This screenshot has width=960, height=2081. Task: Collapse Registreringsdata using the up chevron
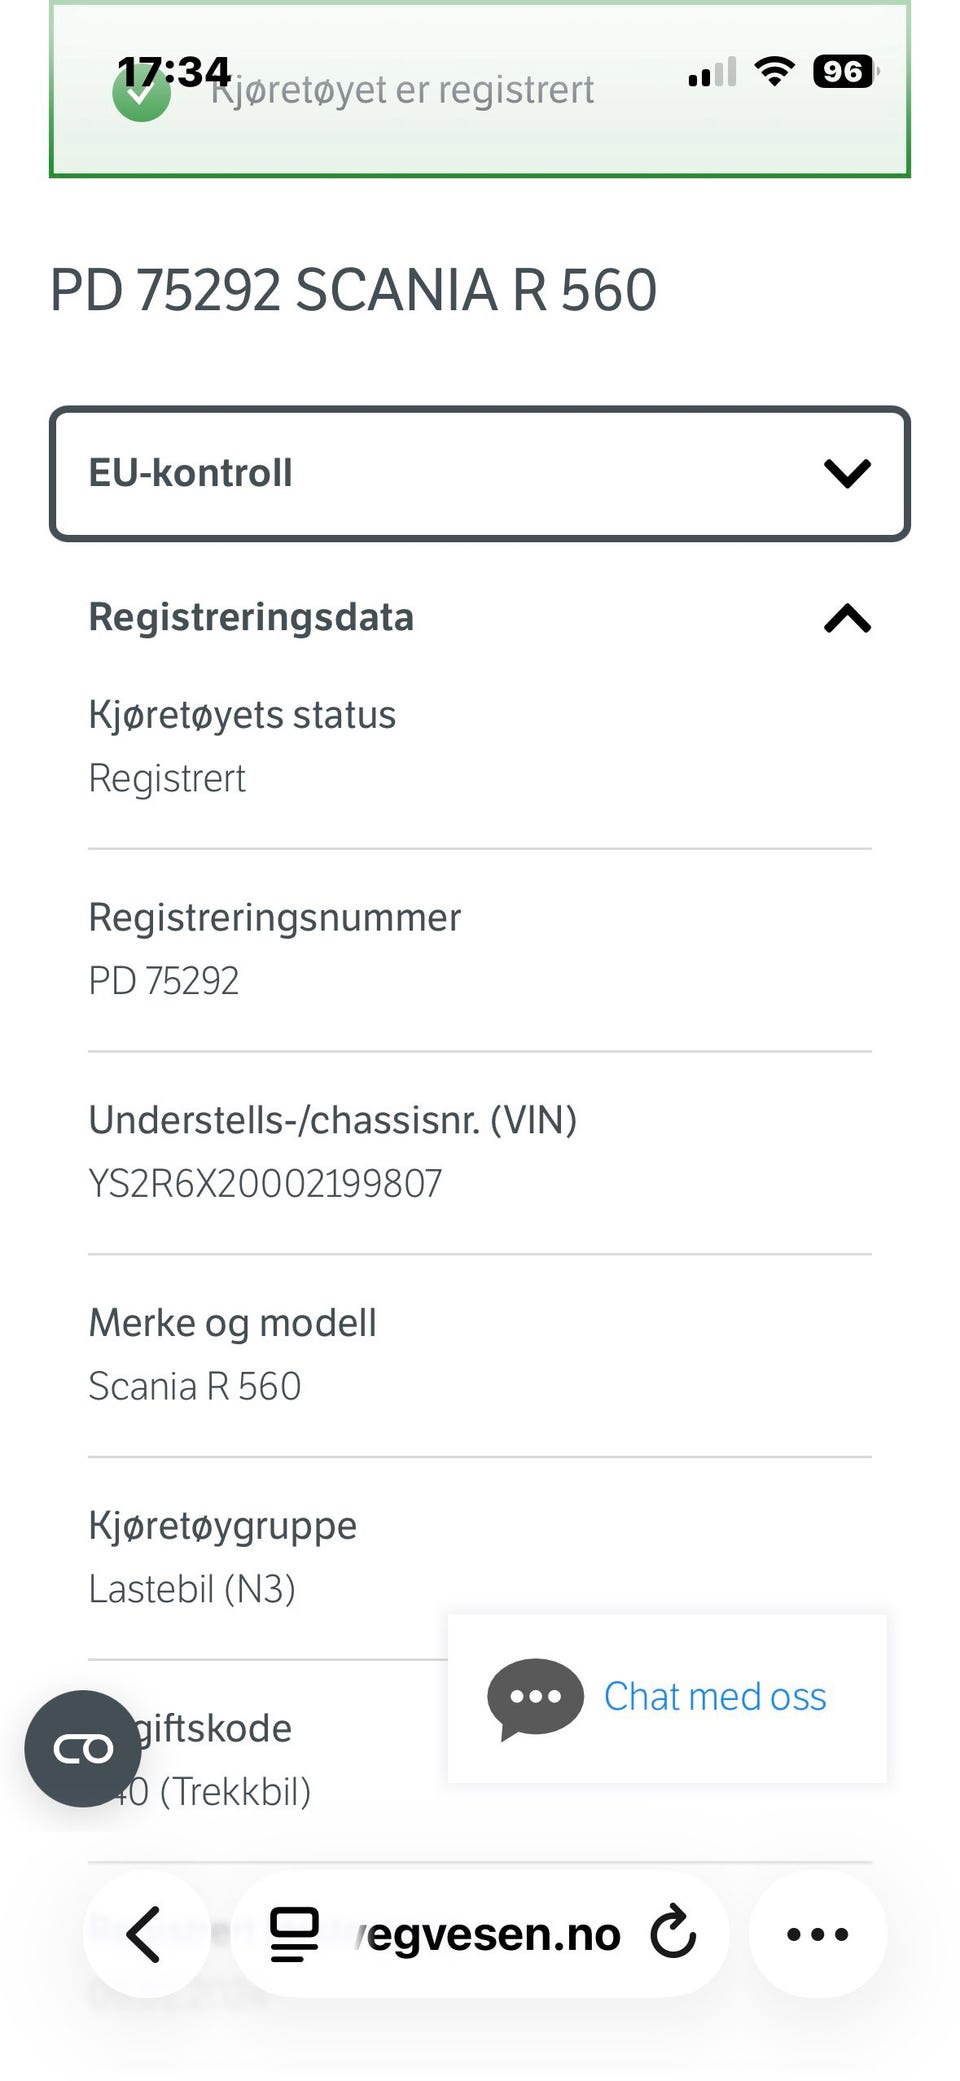[x=847, y=619]
